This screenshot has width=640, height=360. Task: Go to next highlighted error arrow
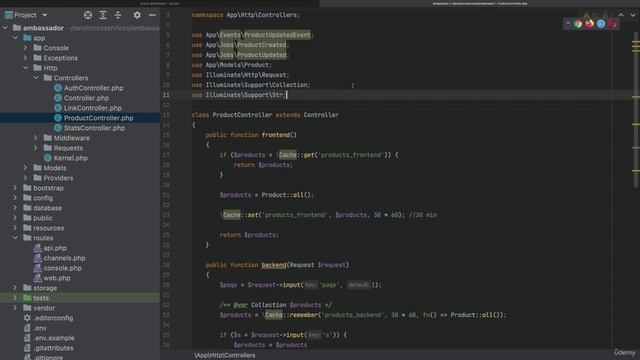633,15
